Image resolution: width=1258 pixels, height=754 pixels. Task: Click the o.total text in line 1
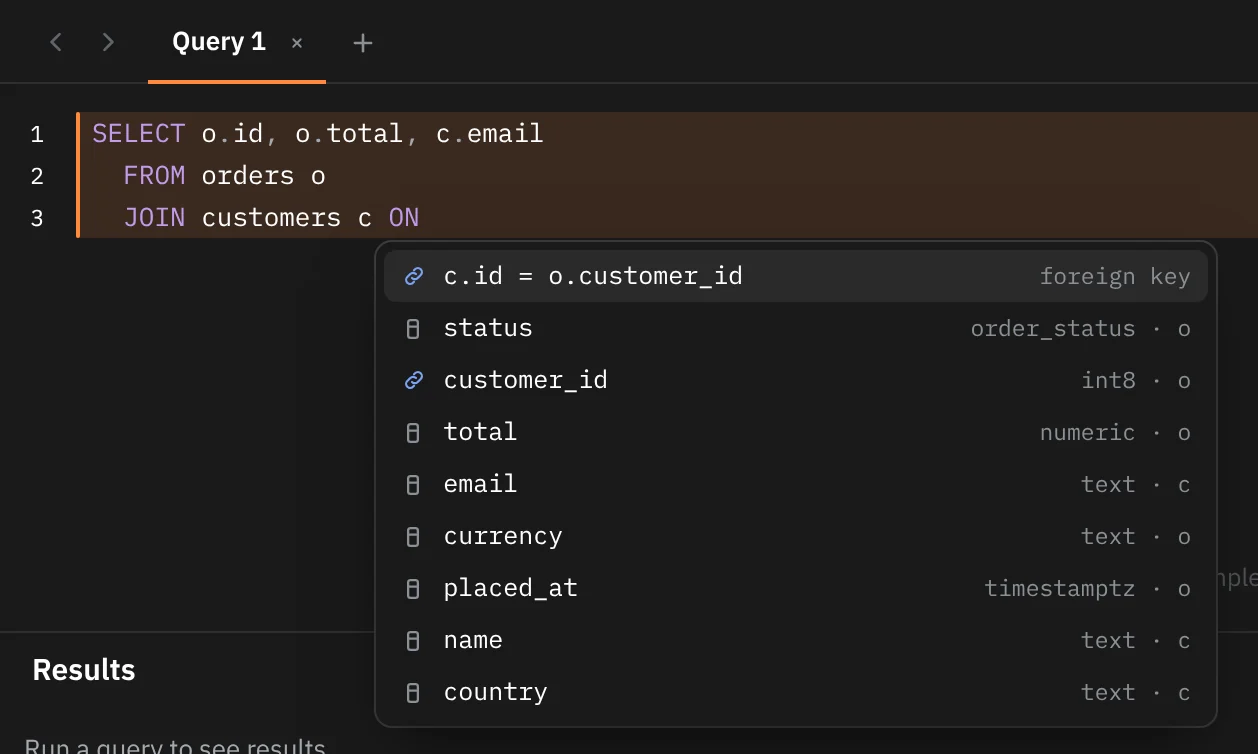coord(349,134)
